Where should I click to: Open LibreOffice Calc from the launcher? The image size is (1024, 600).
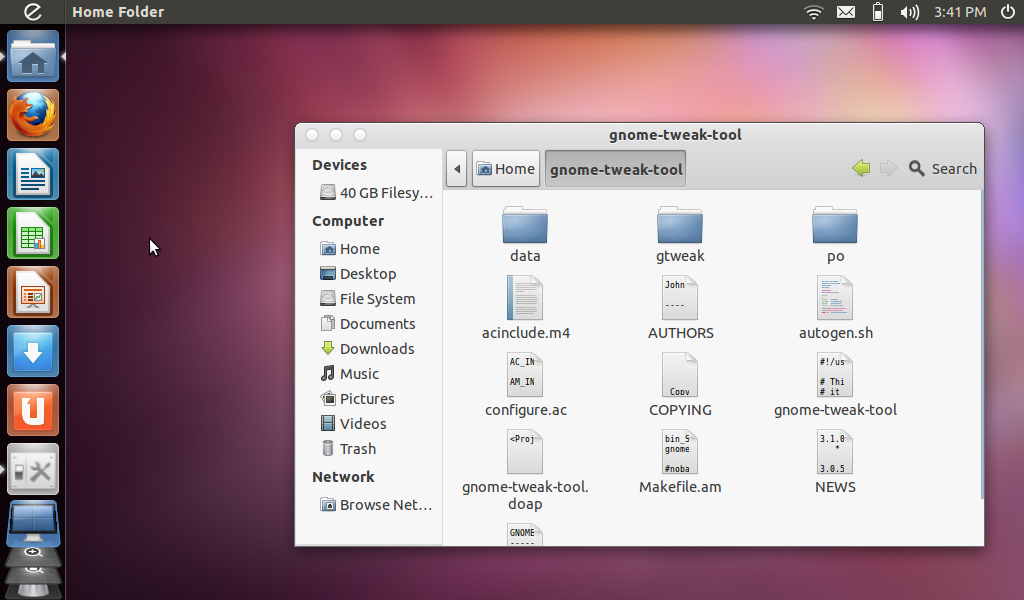click(33, 233)
